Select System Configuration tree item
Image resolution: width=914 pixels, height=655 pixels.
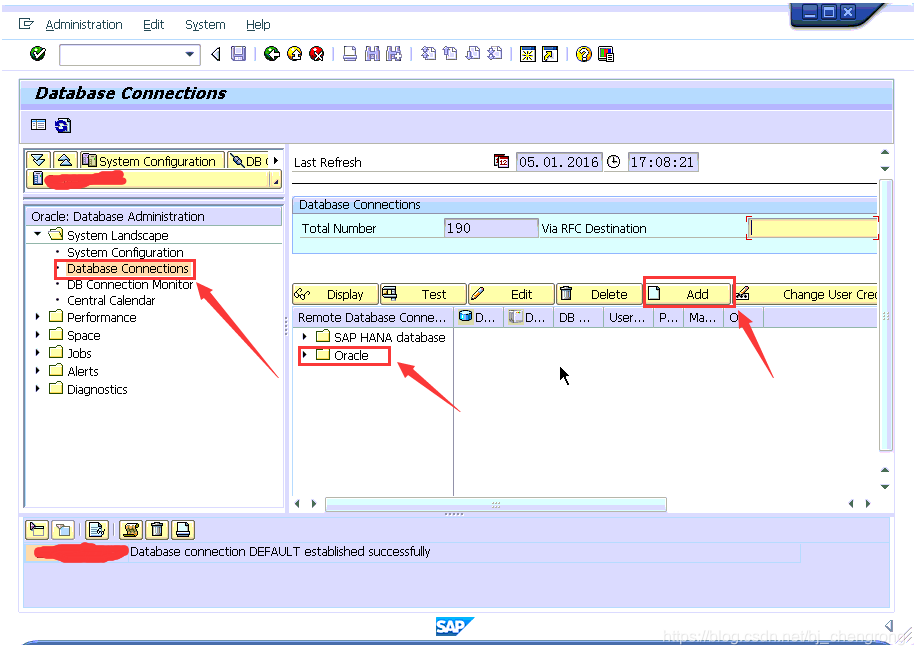125,252
